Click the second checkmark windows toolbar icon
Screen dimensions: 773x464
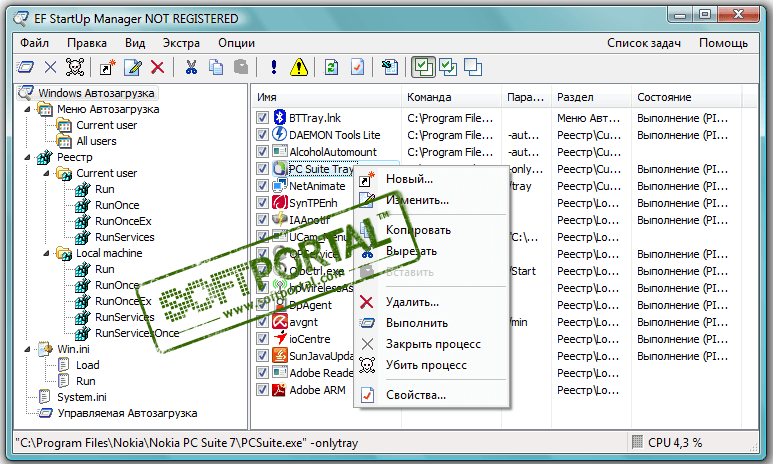pos(448,67)
